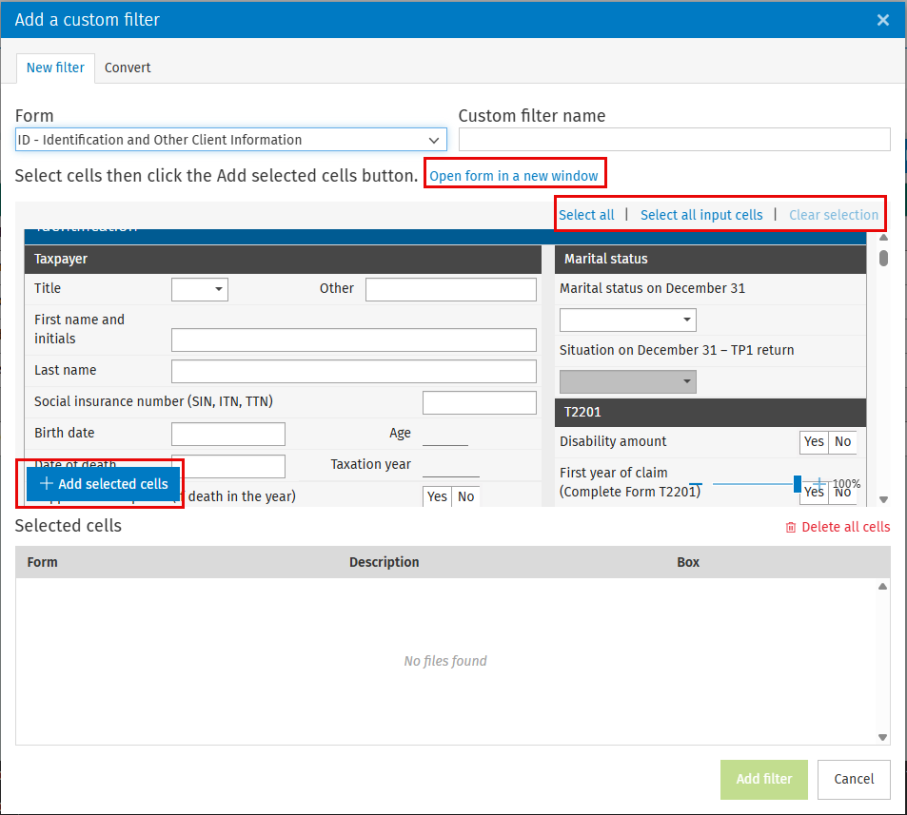Viewport: 907px width, 815px height.
Task: Set Disability amount to No
Action: (843, 442)
